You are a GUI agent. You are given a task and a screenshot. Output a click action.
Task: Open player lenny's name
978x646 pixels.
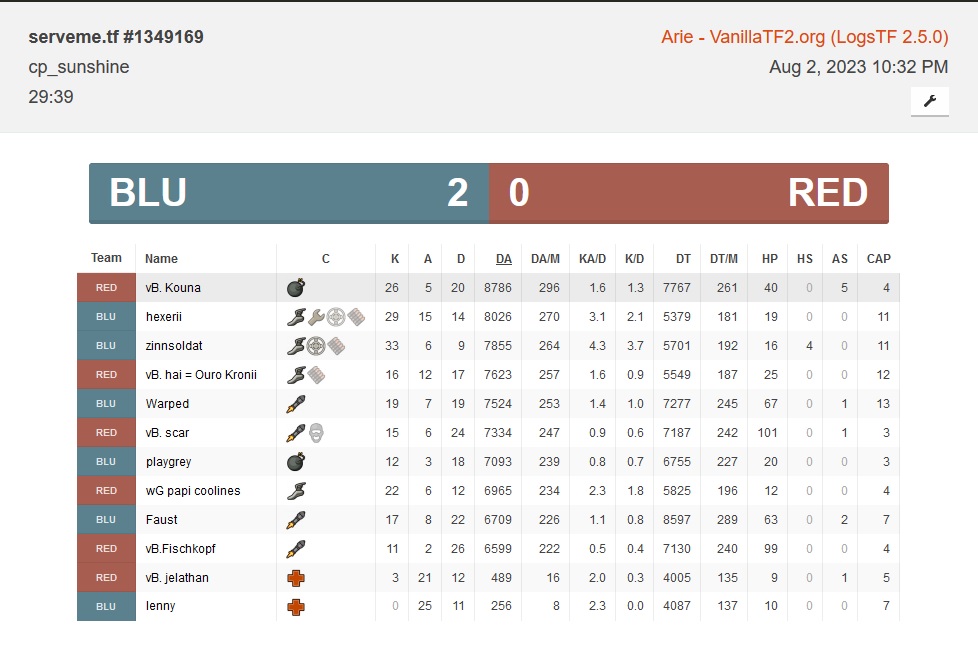pos(160,606)
